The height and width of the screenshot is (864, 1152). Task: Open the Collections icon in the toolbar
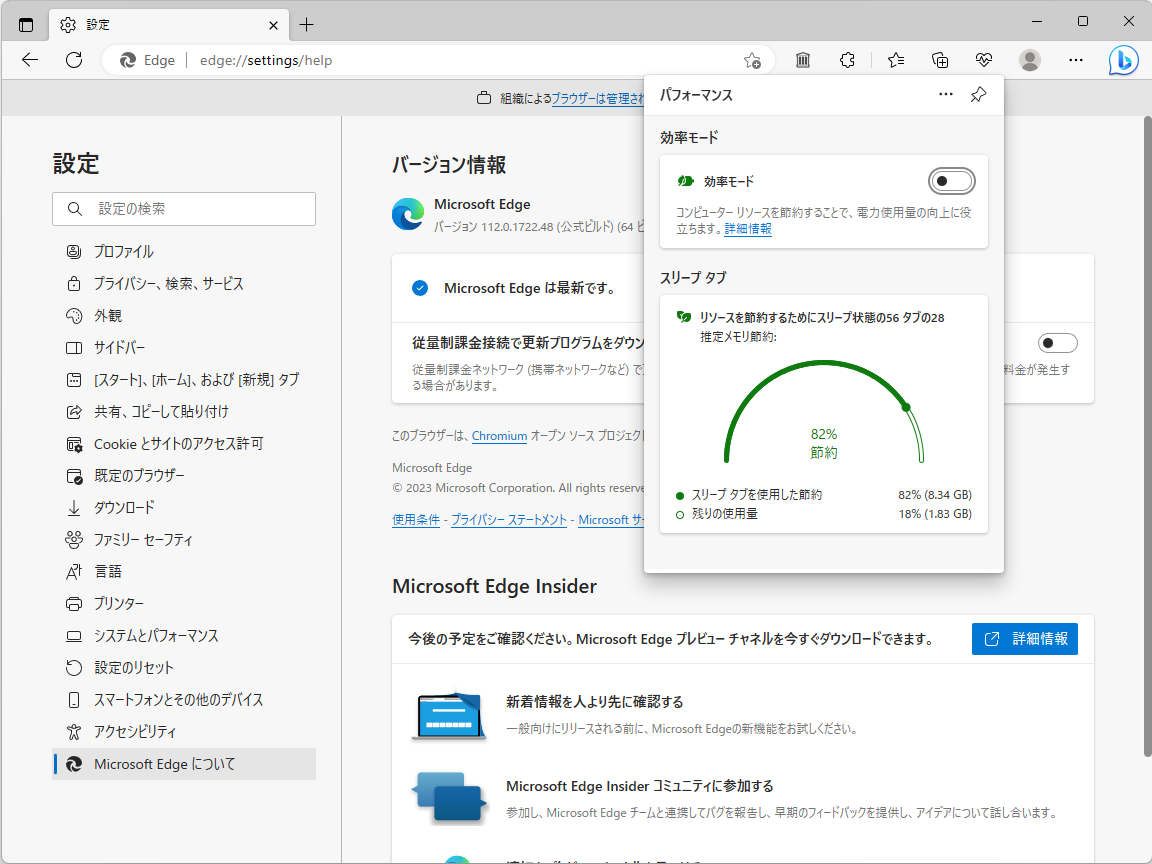point(940,60)
